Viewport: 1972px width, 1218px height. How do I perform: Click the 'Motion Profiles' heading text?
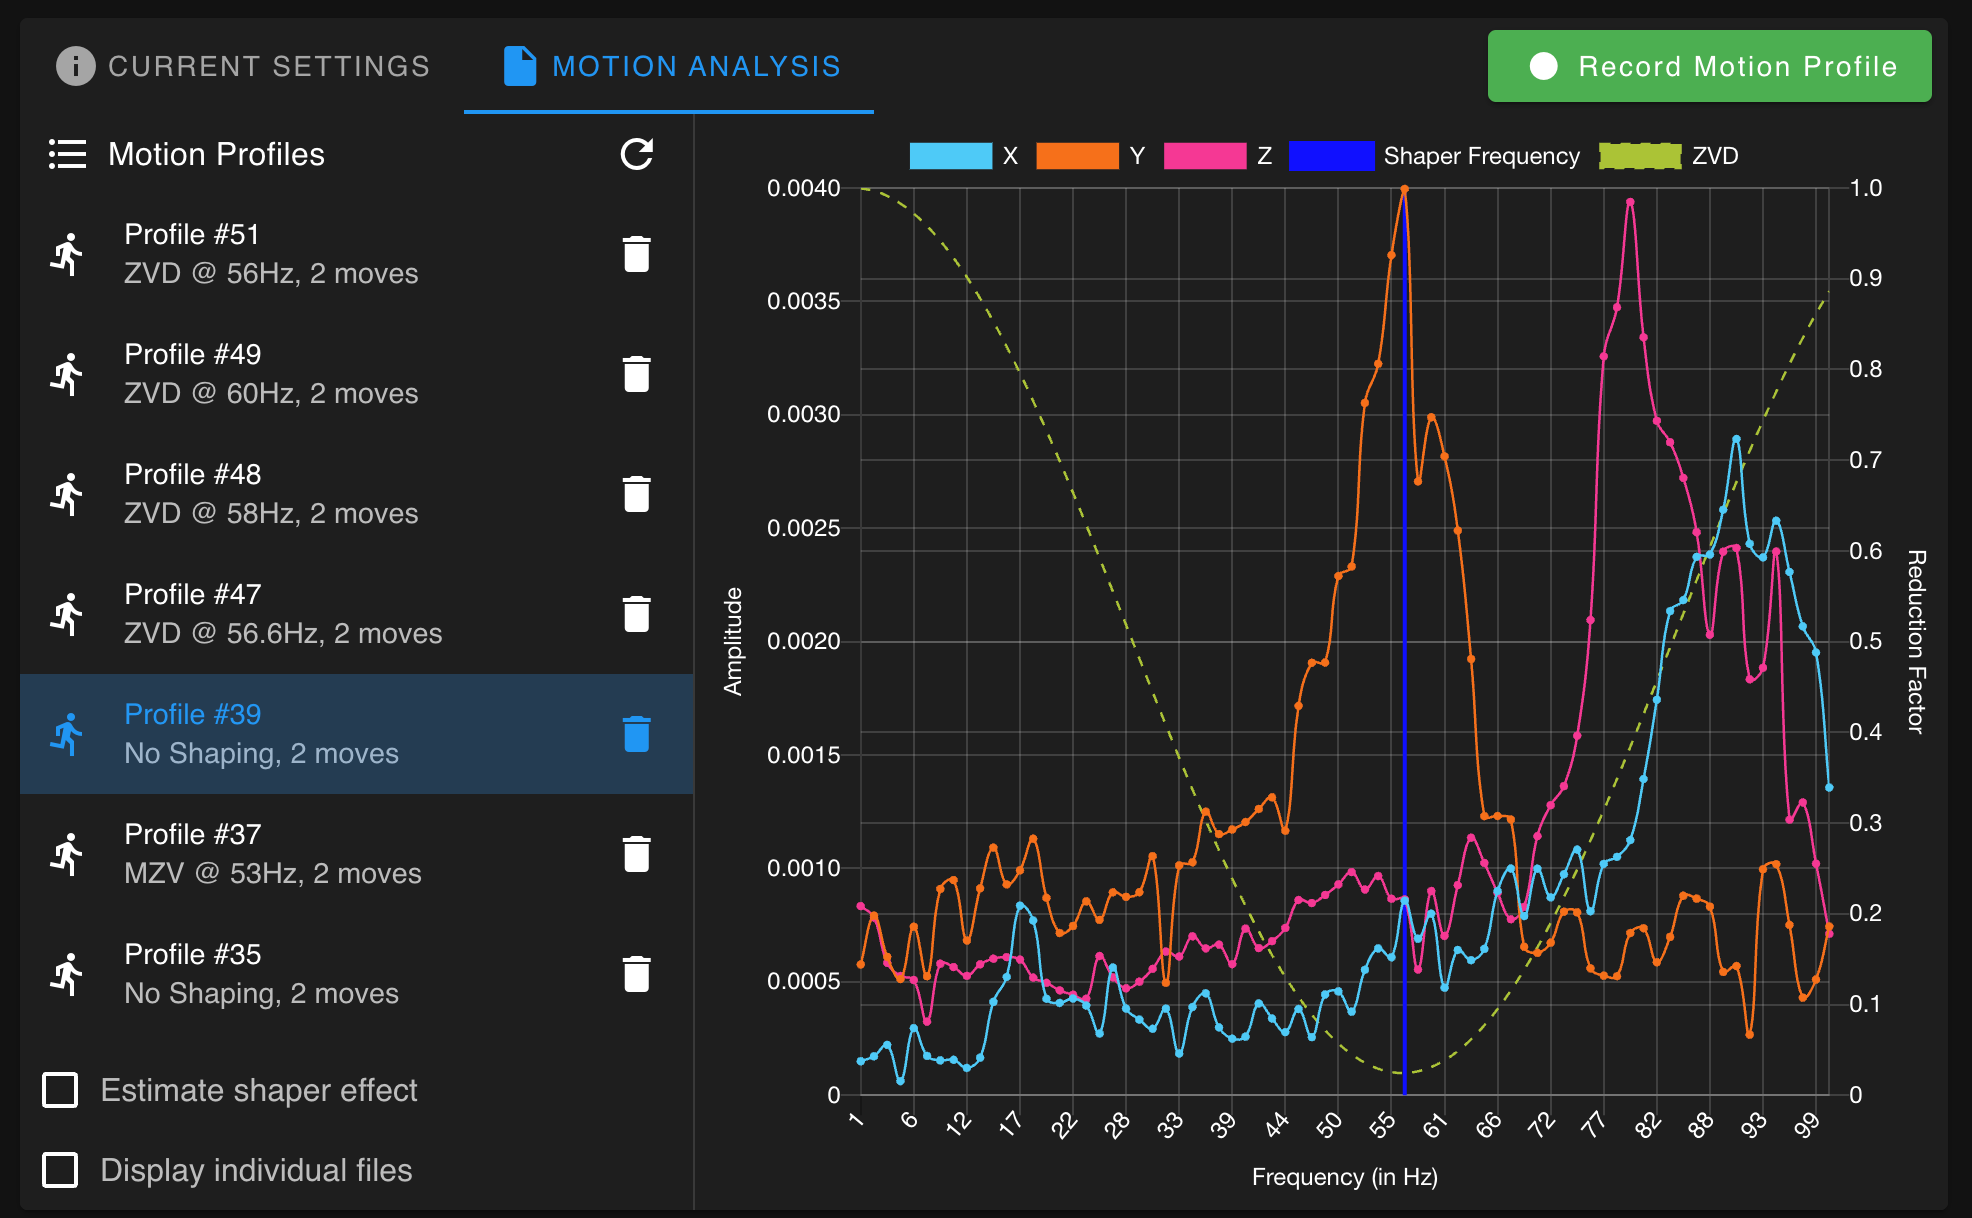click(216, 154)
